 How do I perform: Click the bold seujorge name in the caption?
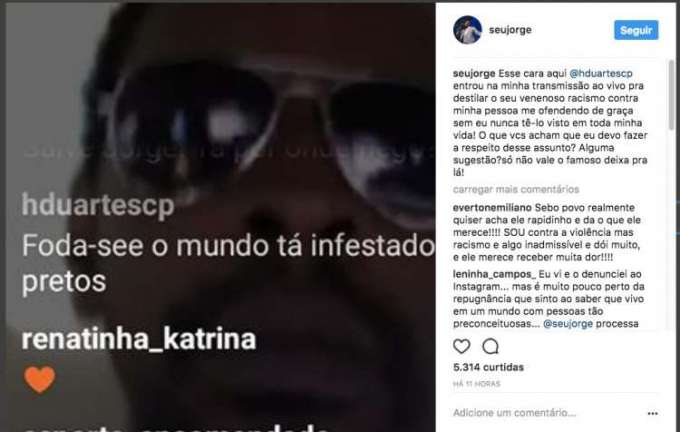coord(474,73)
